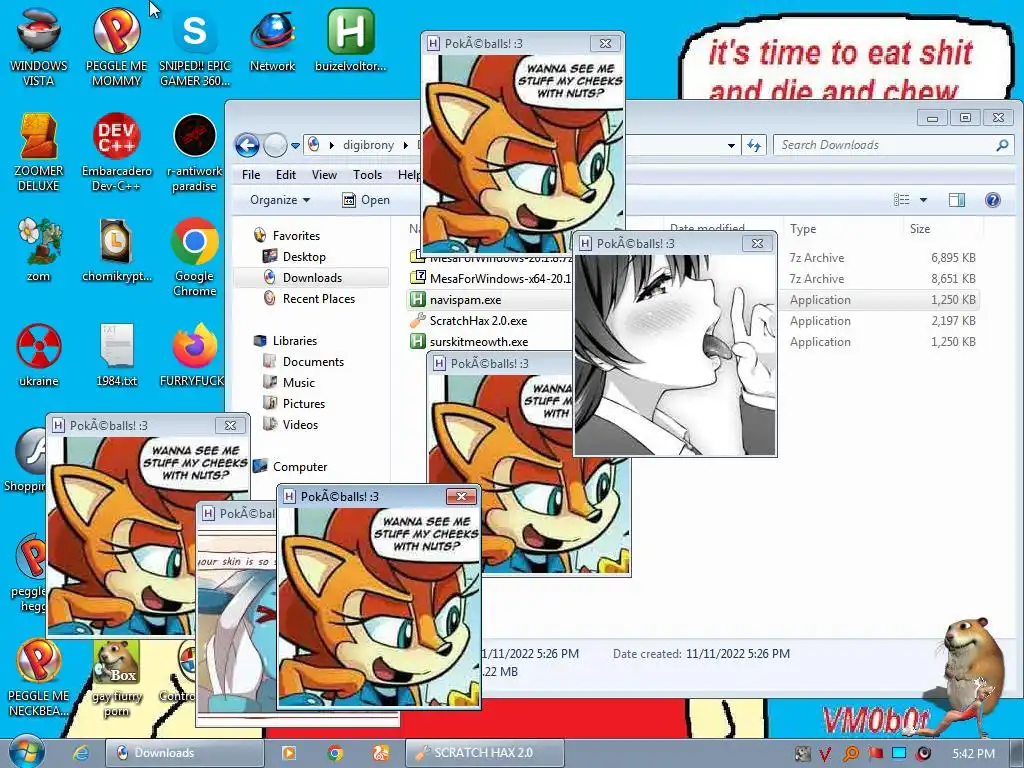Open the ukraine radiation icon
1024x768 pixels.
[x=39, y=354]
